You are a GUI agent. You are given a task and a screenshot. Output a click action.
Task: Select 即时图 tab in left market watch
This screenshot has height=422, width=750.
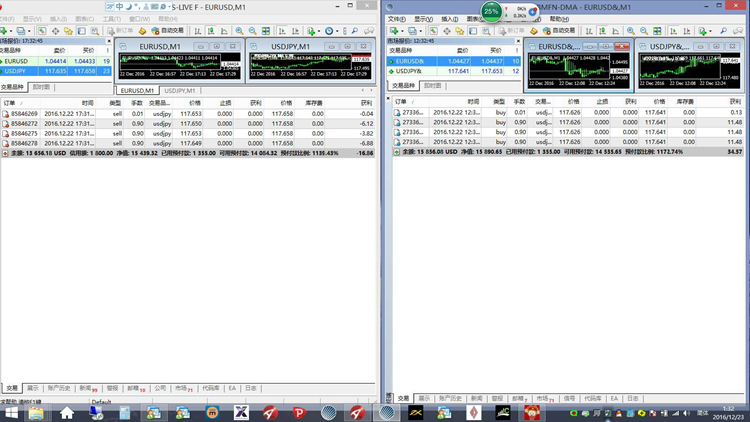click(42, 87)
